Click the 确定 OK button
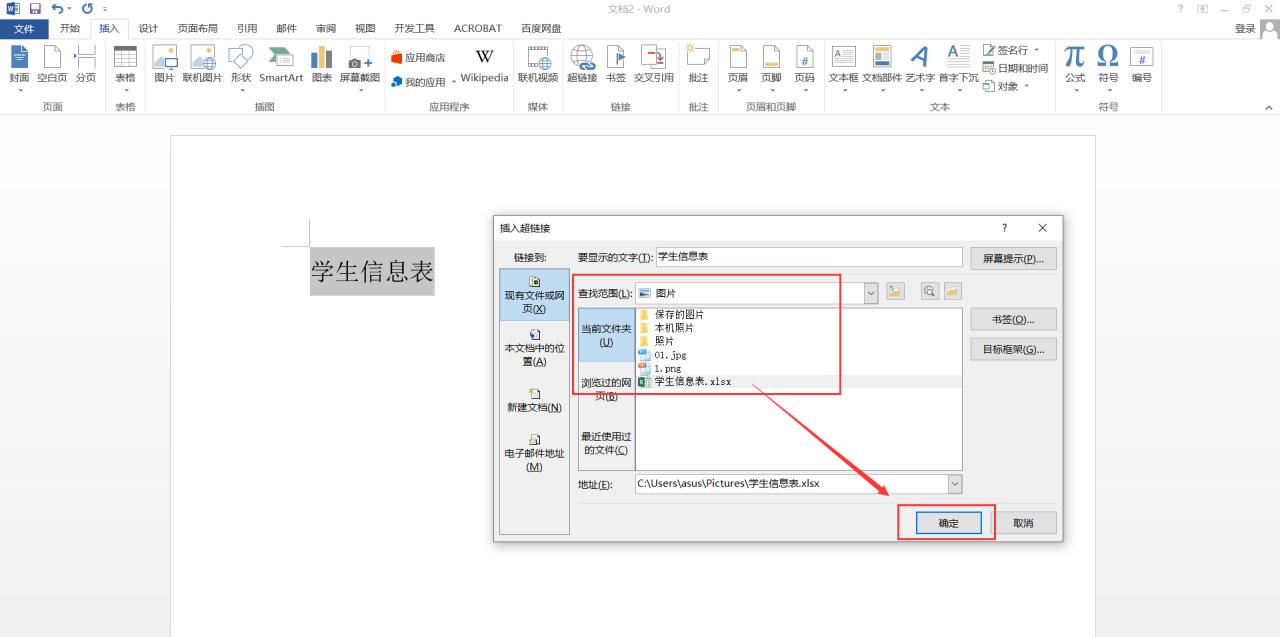Viewport: 1280px width, 637px height. pyautogui.click(x=949, y=523)
